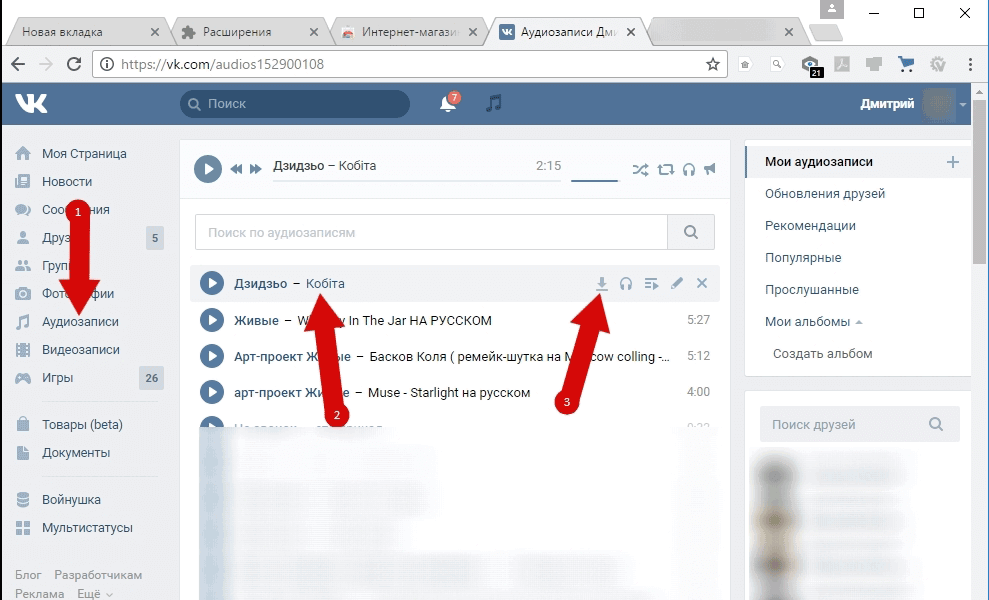The width and height of the screenshot is (989, 600).
Task: Focus the Поиск друзей field
Action: 859,424
